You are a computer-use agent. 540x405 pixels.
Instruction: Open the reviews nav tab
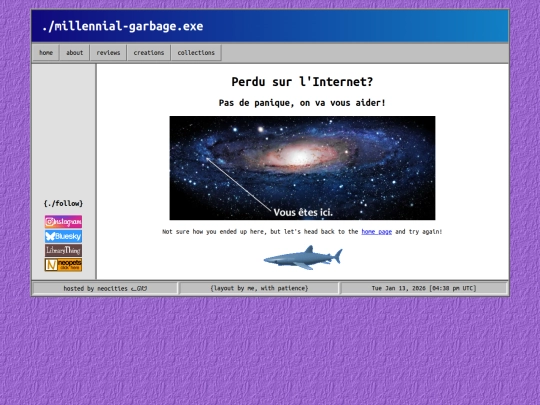click(x=108, y=53)
